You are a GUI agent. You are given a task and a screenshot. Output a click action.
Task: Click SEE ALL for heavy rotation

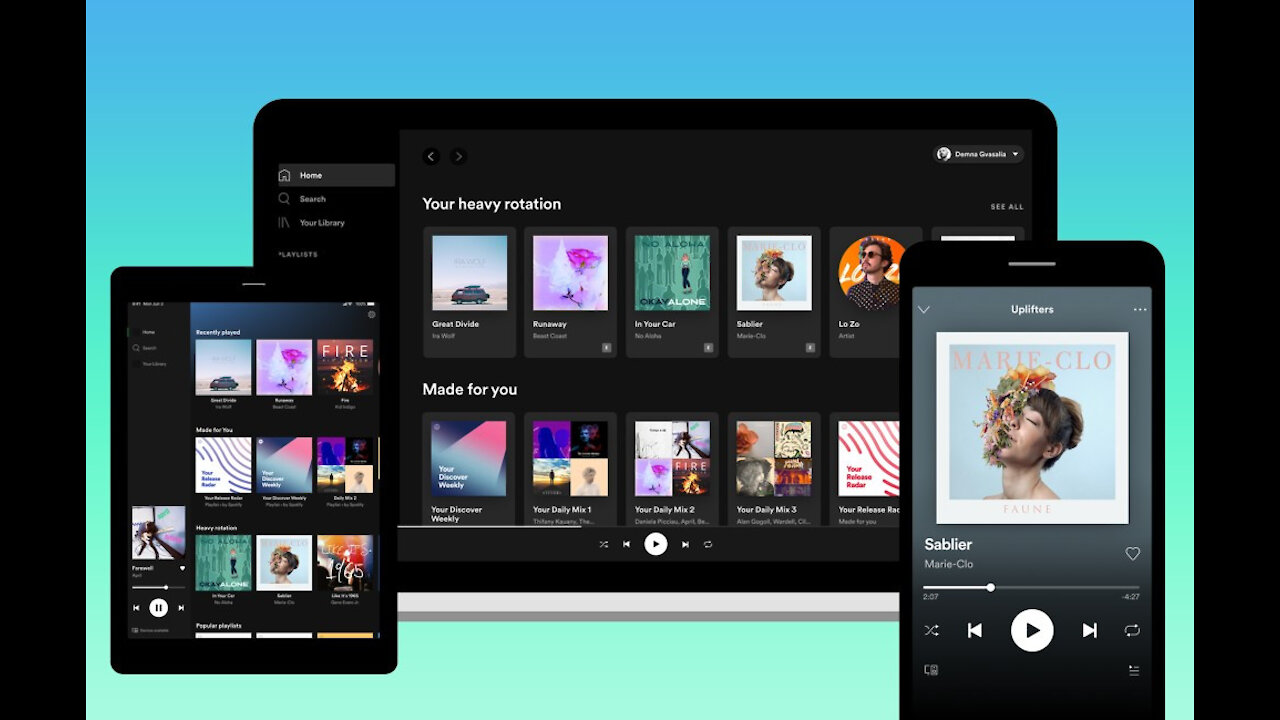(1007, 207)
